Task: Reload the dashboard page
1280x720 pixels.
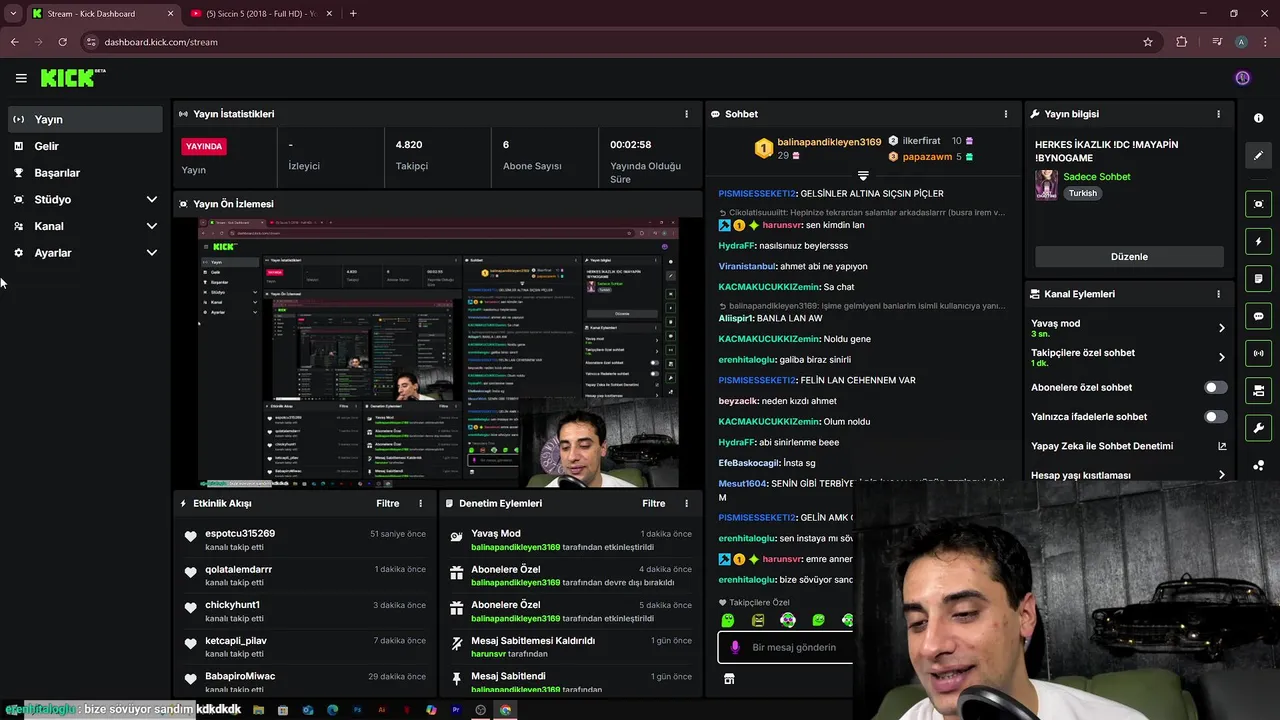Action: point(62,42)
